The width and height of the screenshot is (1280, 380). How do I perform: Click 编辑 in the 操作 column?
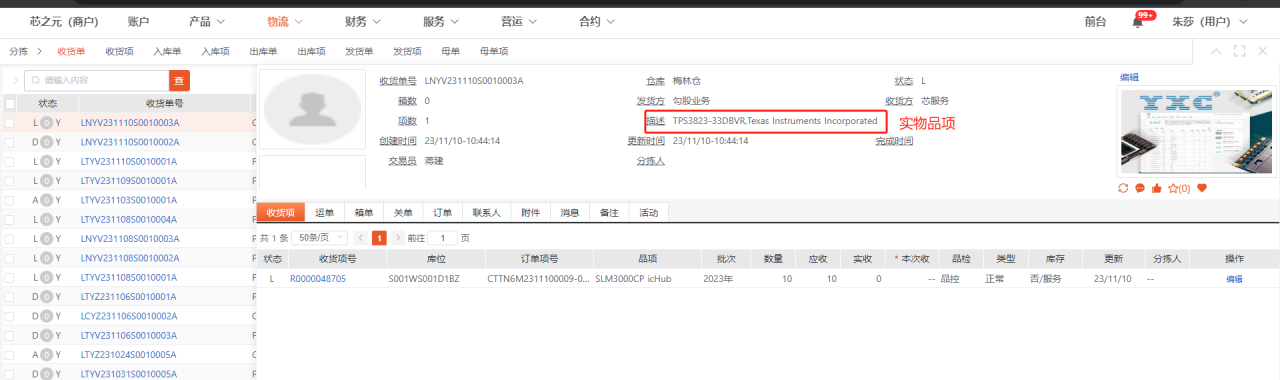point(1234,279)
